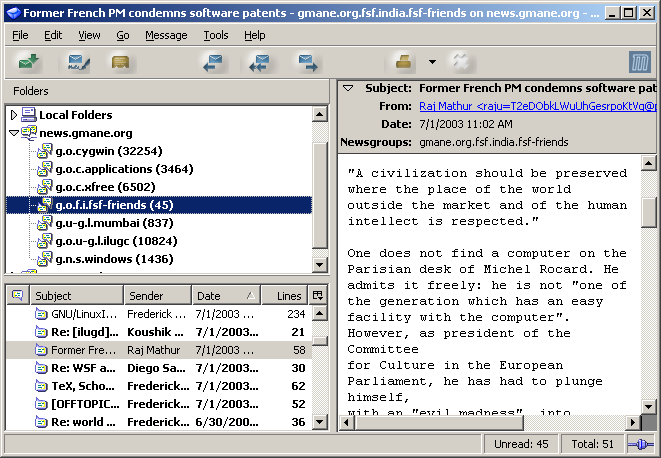
Task: Open the Message menu
Action: [166, 35]
